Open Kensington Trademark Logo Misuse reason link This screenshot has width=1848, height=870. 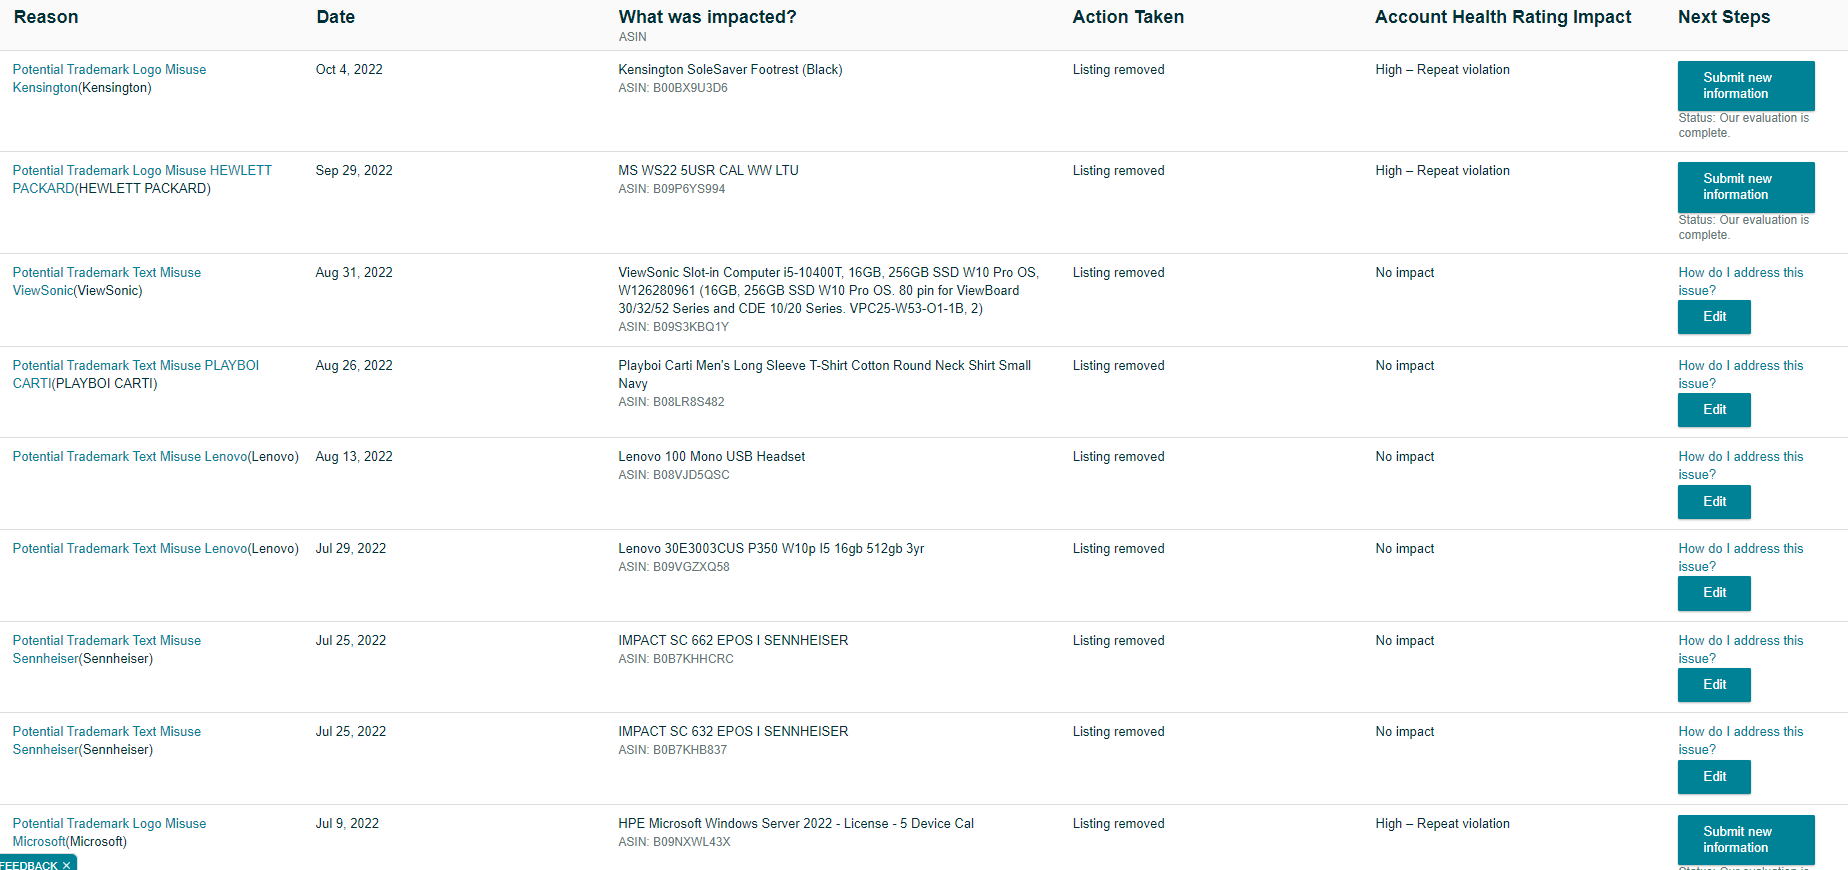click(109, 70)
